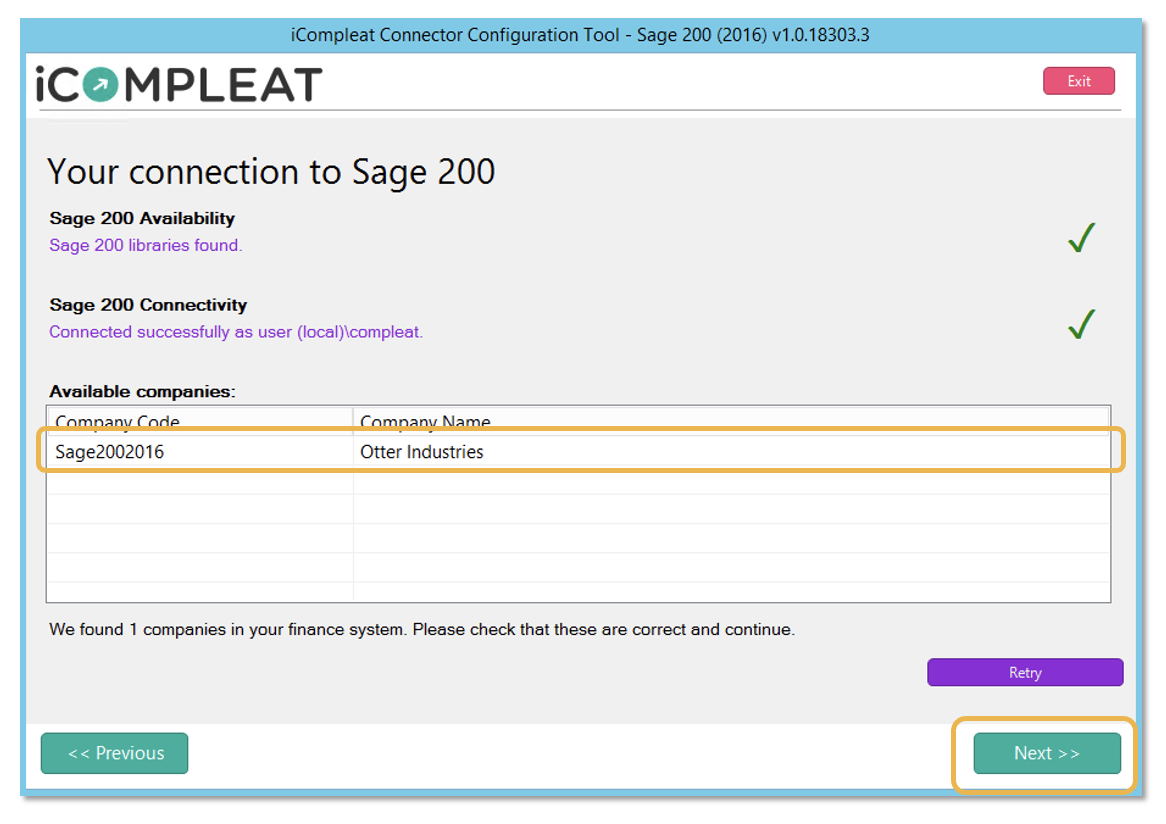Click the iCompleat logo
Viewport: 1166px width, 824px height.
[x=179, y=84]
